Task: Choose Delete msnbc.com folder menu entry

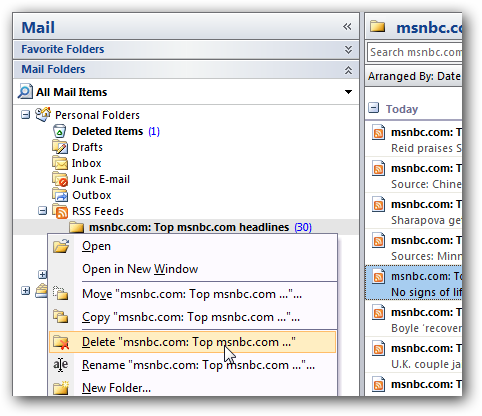Action: tap(192, 342)
